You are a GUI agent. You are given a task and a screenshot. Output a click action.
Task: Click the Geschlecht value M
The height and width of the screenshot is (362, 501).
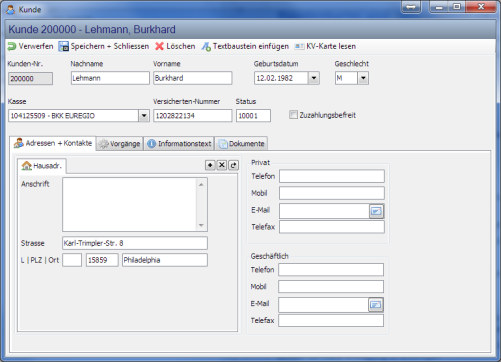[x=340, y=78]
